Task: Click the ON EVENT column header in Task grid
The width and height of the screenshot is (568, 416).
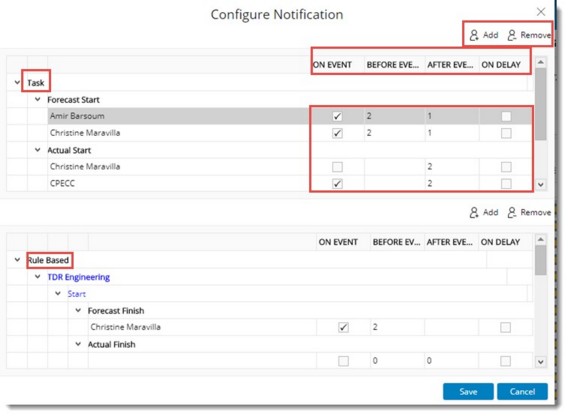Action: pos(332,65)
